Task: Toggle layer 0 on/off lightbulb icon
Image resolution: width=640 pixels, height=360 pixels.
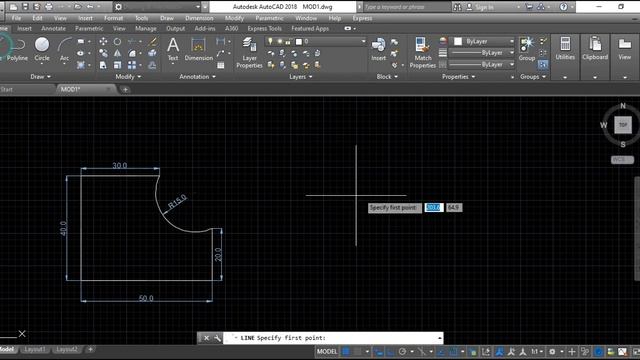Action: point(270,41)
